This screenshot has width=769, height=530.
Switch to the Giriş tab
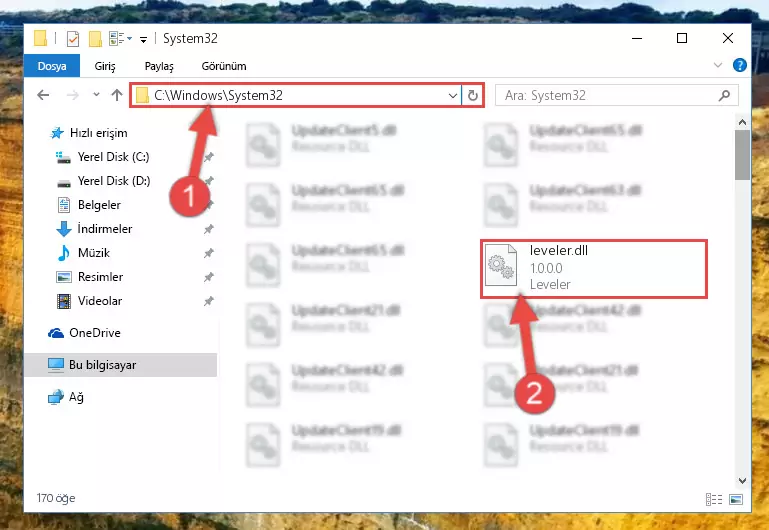[x=105, y=66]
